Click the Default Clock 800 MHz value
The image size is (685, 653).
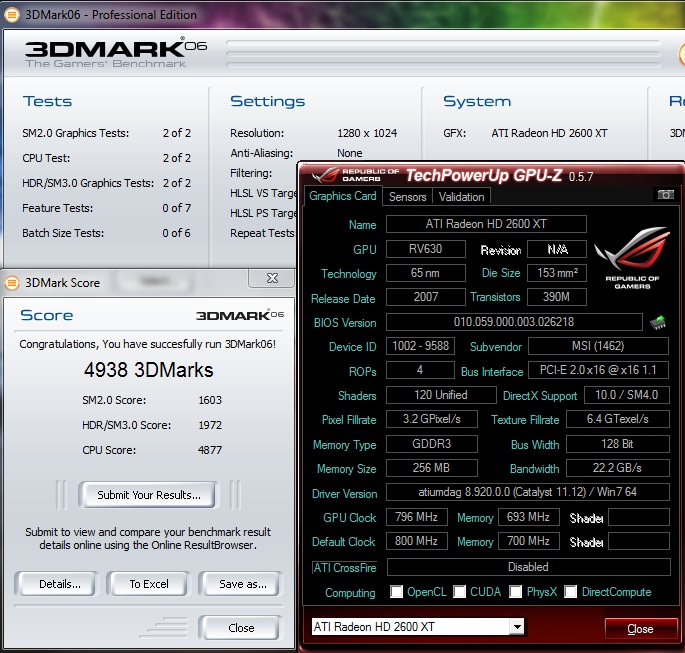pos(417,541)
